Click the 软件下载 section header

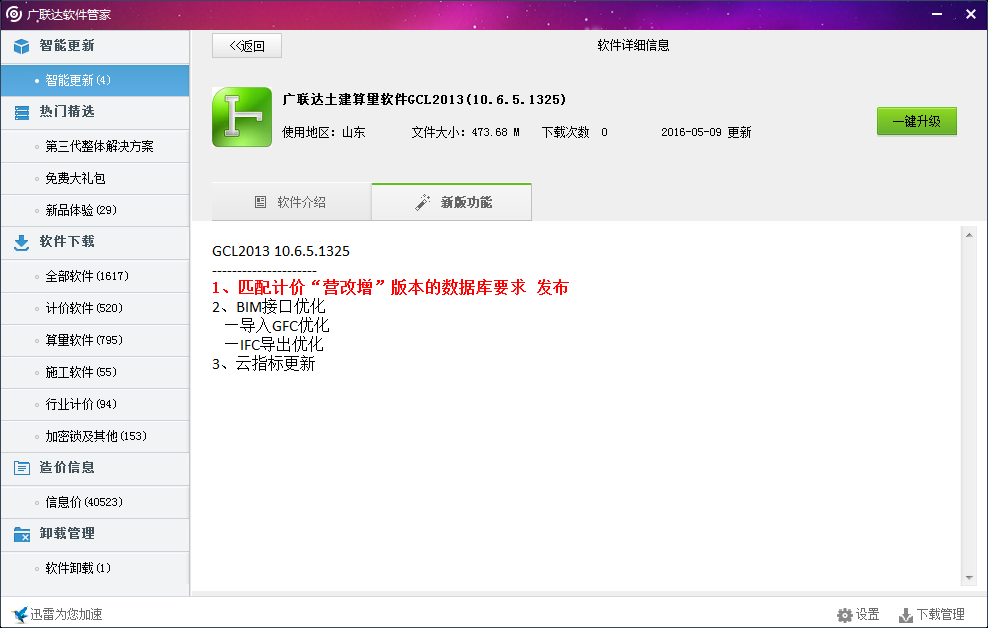coord(95,242)
